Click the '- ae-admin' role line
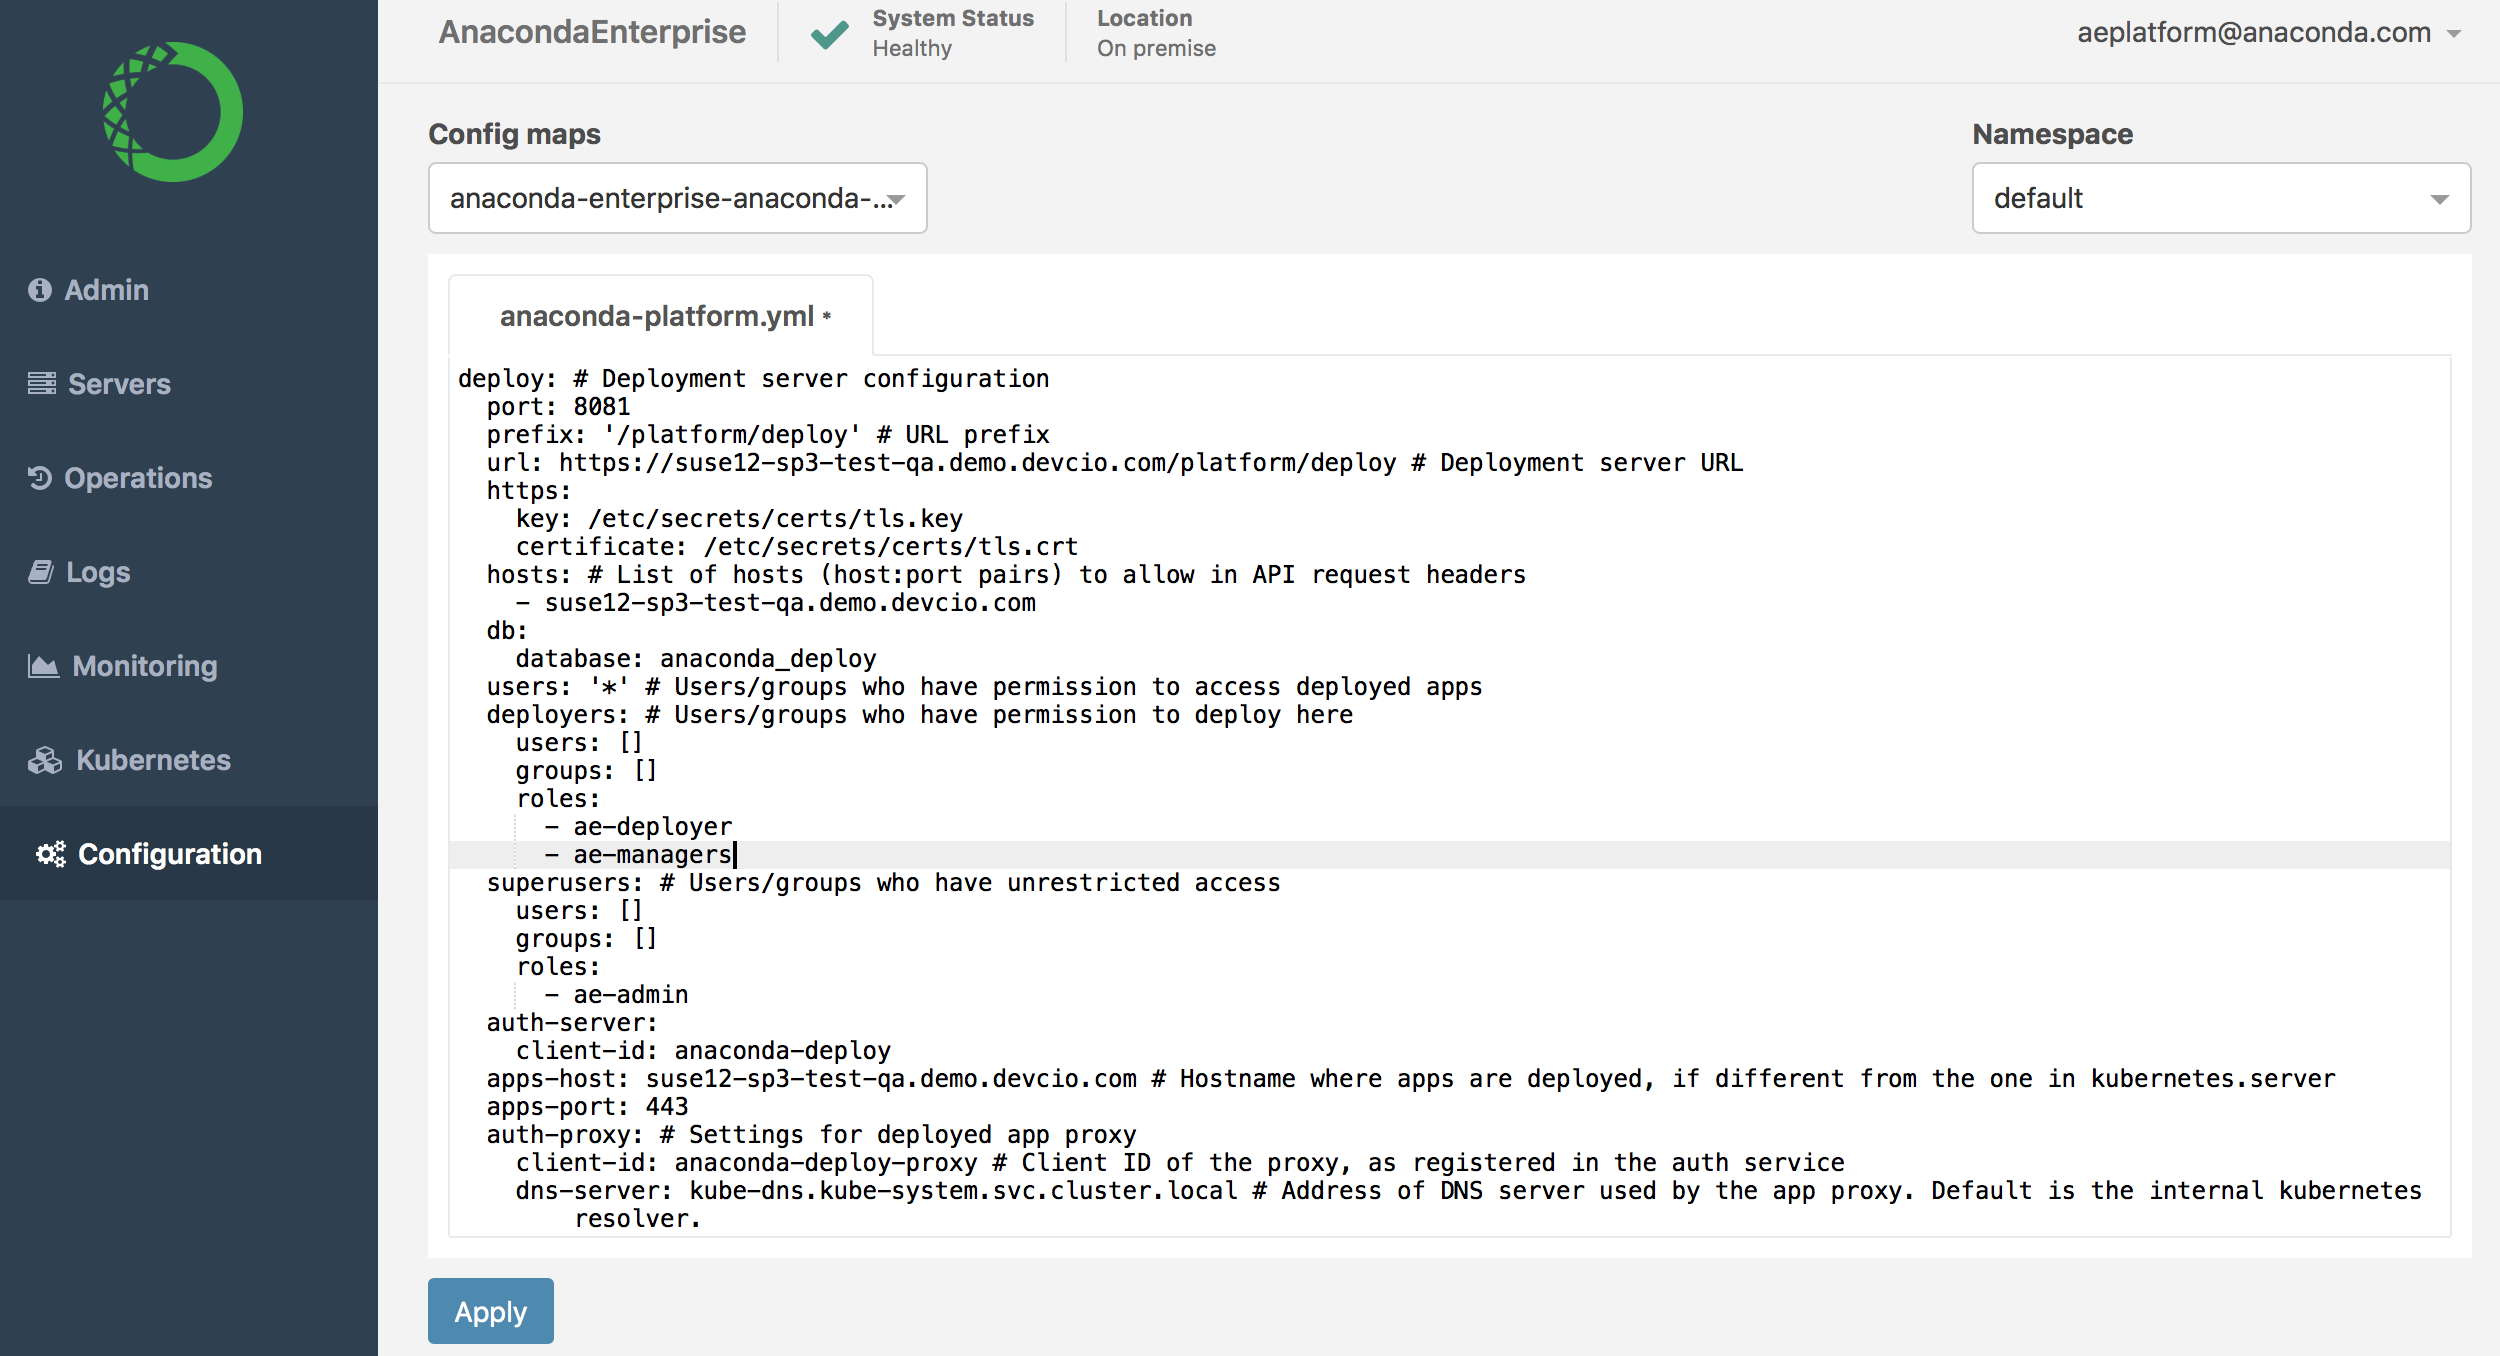This screenshot has width=2500, height=1356. [x=617, y=995]
